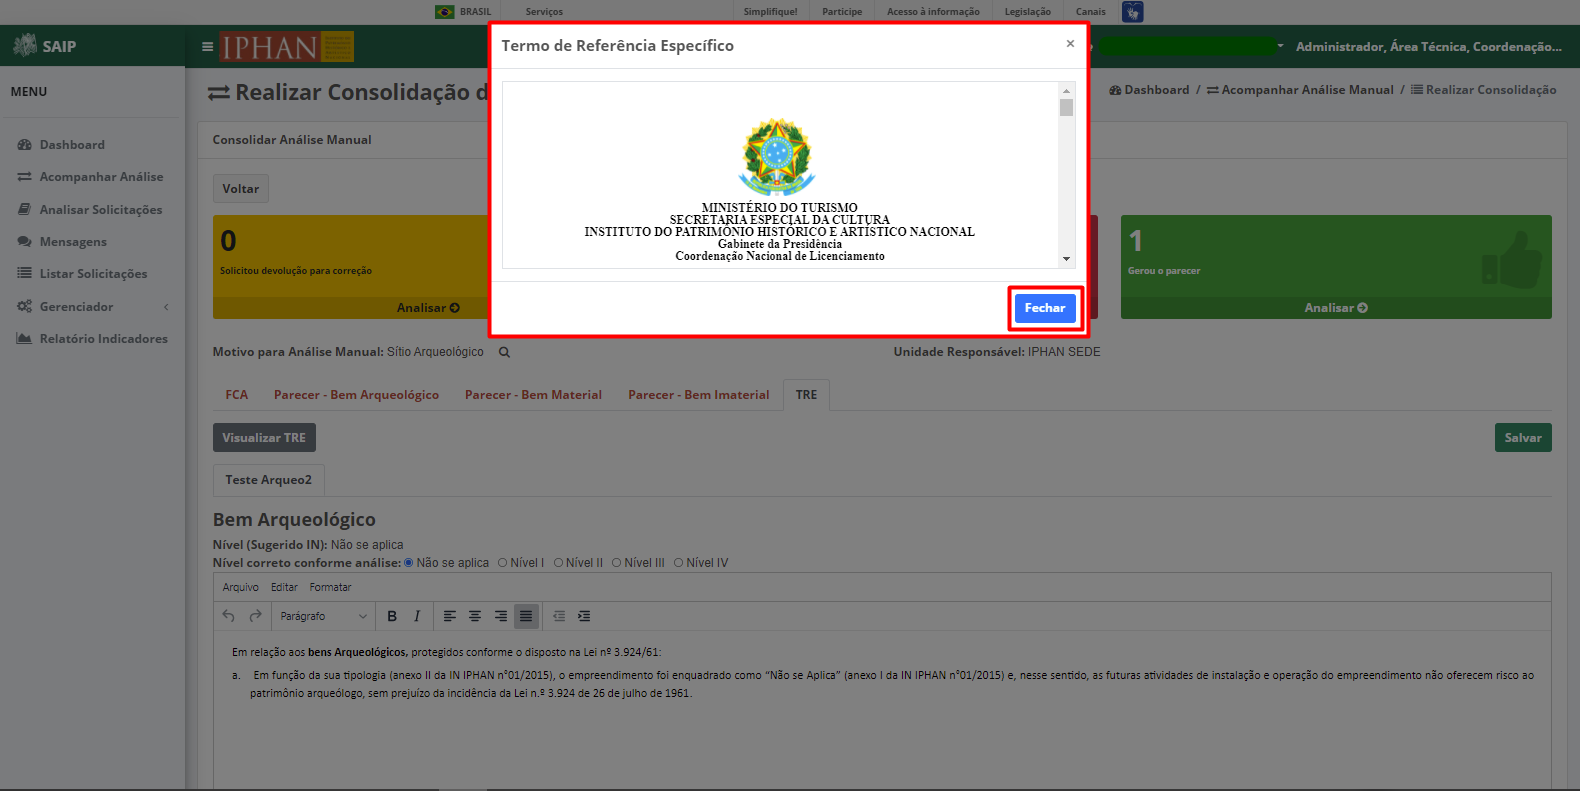Viewport: 1580px width, 791px height.
Task: Click the undo arrow in the editor toolbar
Action: (x=229, y=616)
